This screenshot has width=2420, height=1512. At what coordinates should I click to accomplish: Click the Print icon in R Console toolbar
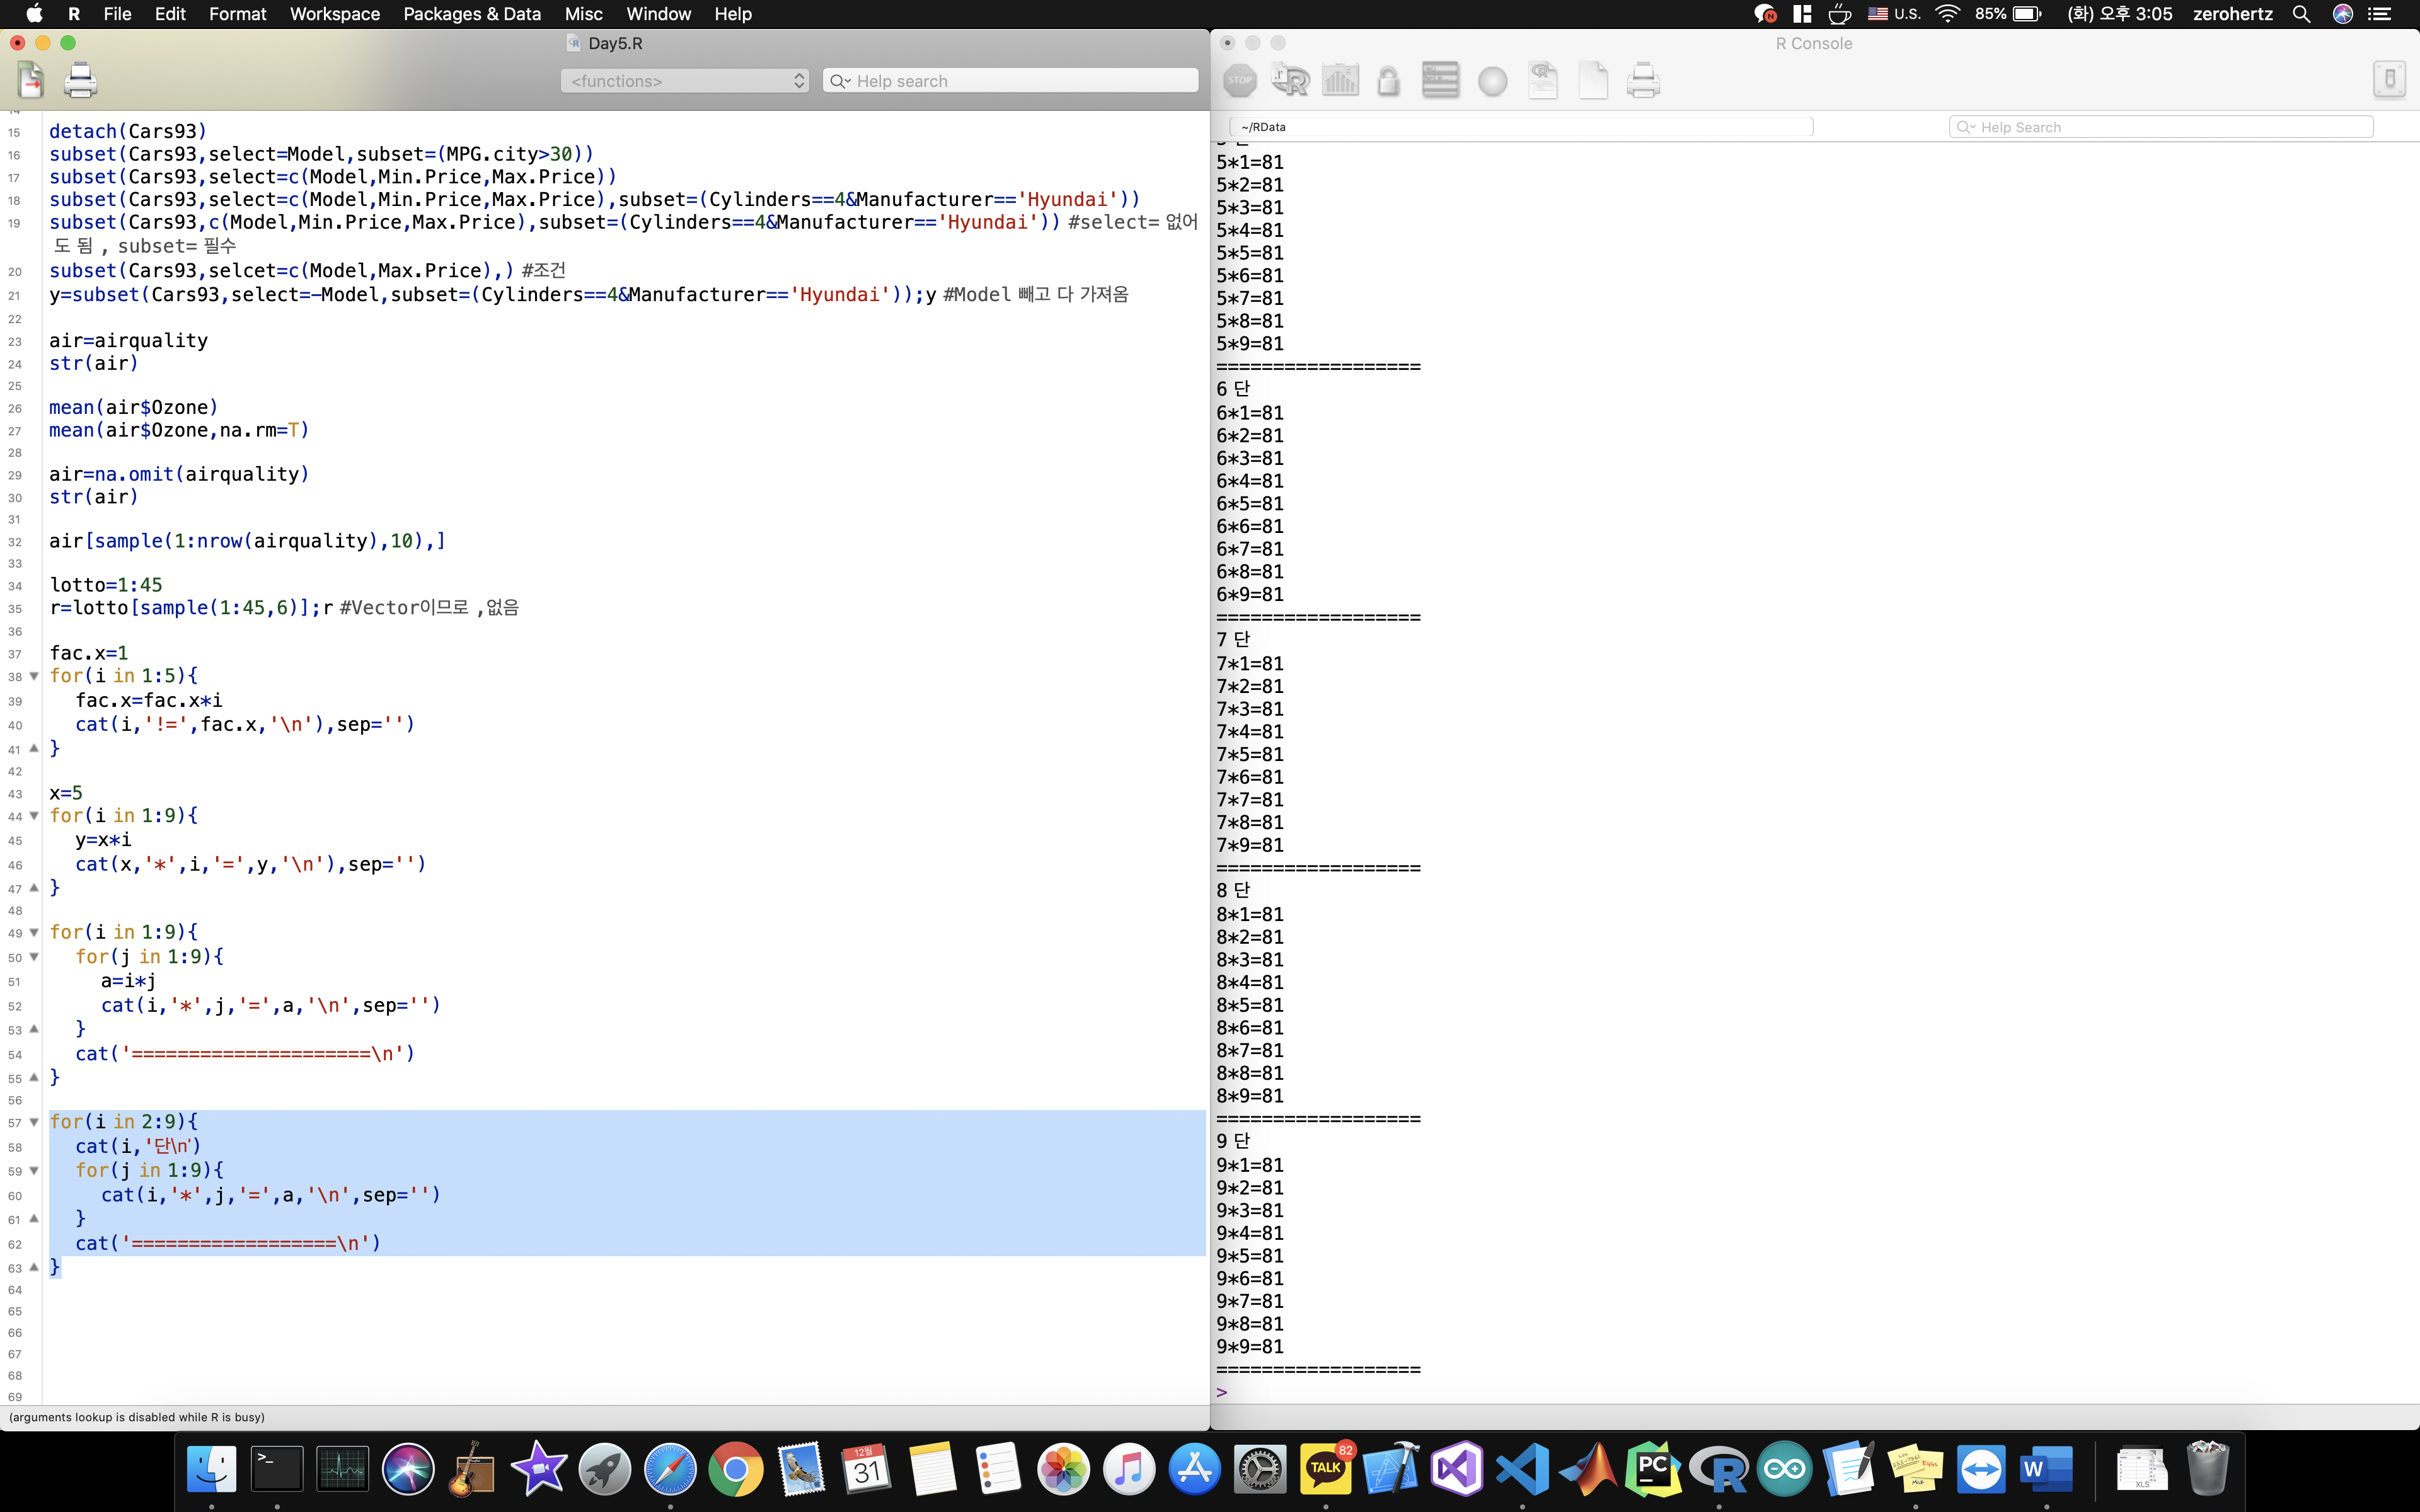pos(1643,80)
